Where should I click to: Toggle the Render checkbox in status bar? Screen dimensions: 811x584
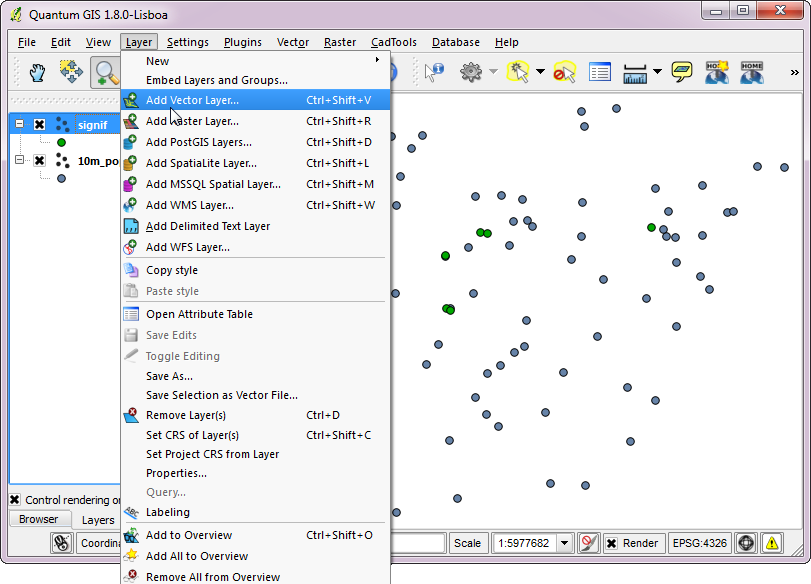point(611,543)
